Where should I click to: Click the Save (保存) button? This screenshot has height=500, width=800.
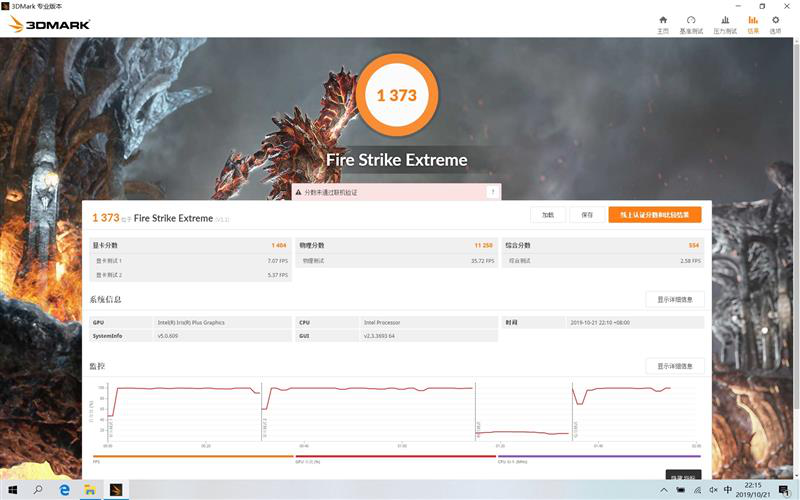click(x=587, y=215)
